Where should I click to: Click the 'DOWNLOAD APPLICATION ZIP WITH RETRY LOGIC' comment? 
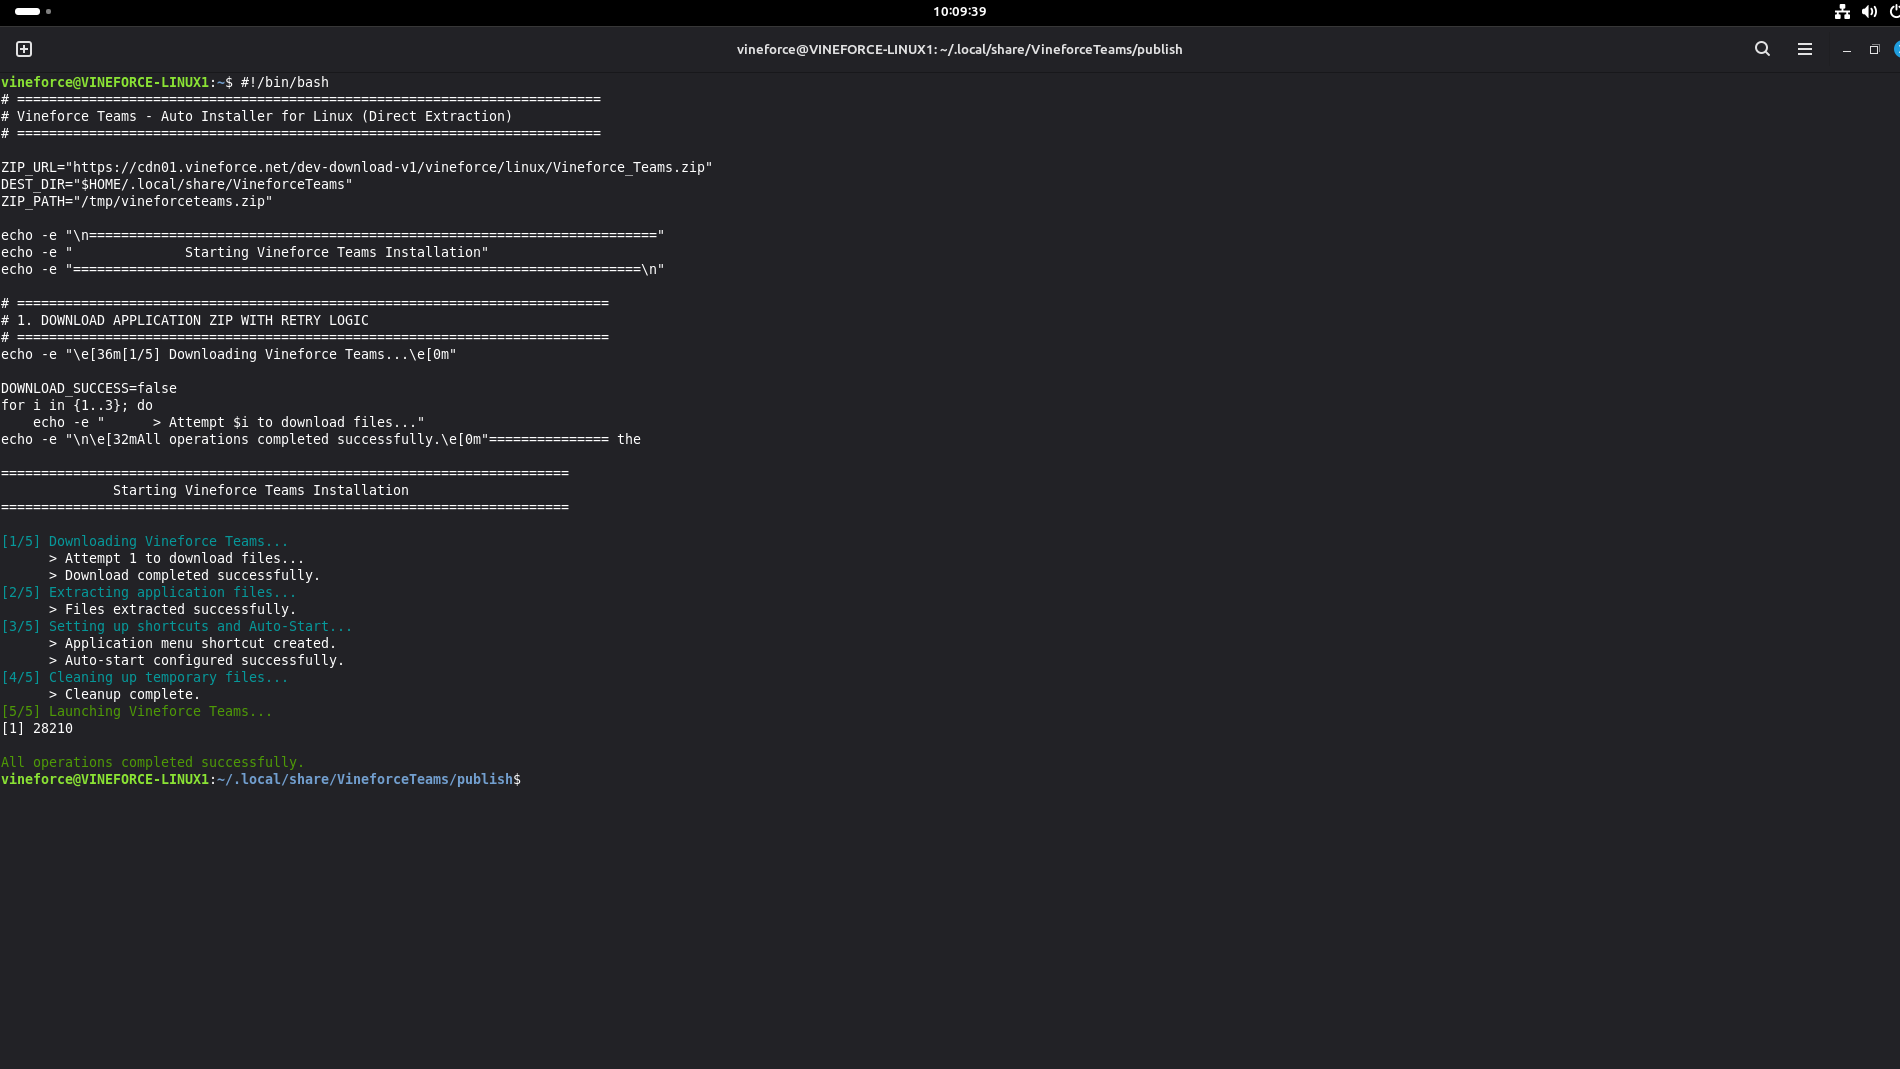pyautogui.click(x=185, y=320)
